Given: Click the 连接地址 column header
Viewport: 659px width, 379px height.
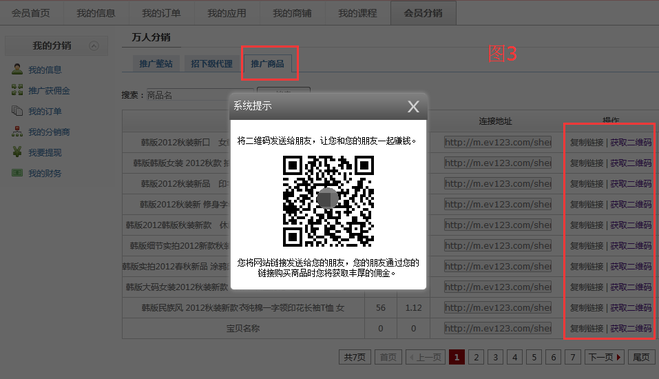Looking at the screenshot, I should point(496,121).
